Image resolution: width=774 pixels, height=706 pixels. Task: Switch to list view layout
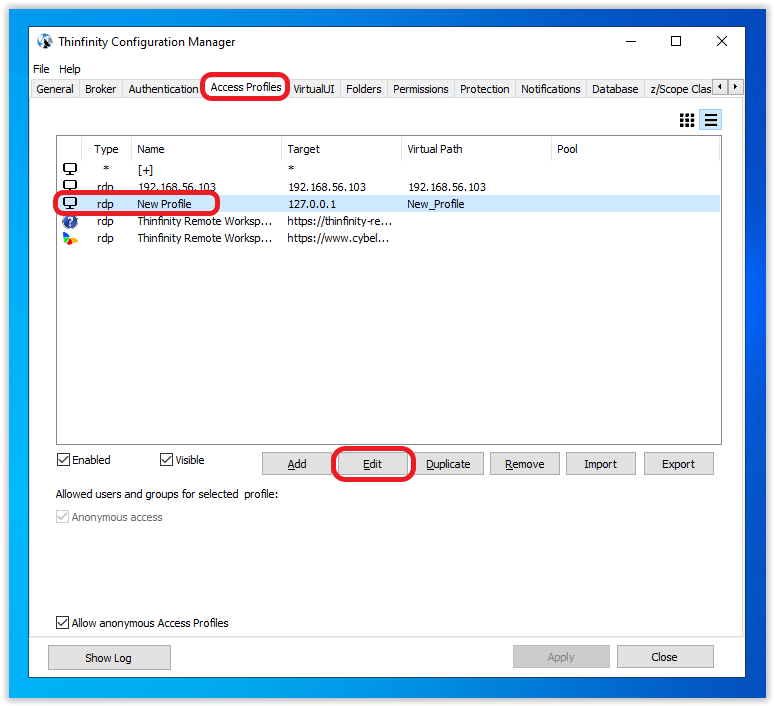click(x=710, y=120)
